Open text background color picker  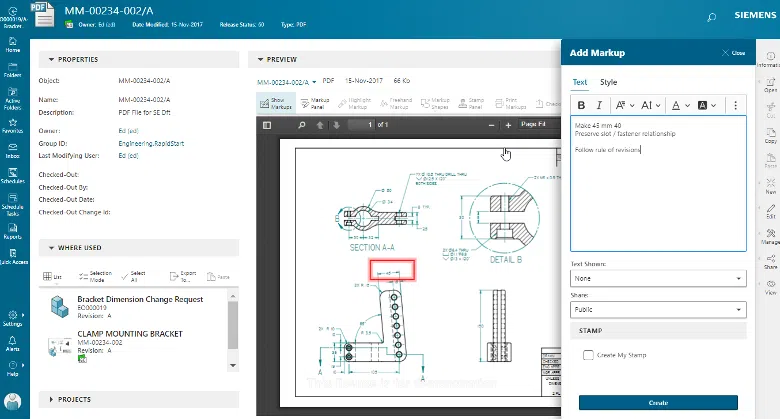707,105
